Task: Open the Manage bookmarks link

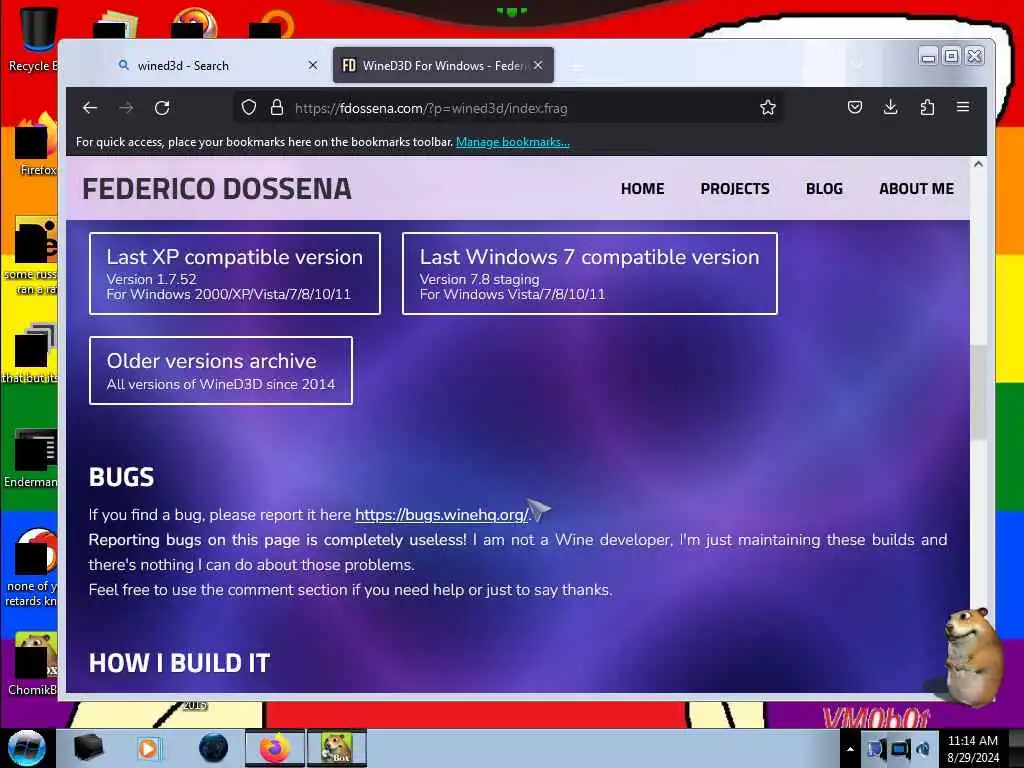Action: click(513, 142)
